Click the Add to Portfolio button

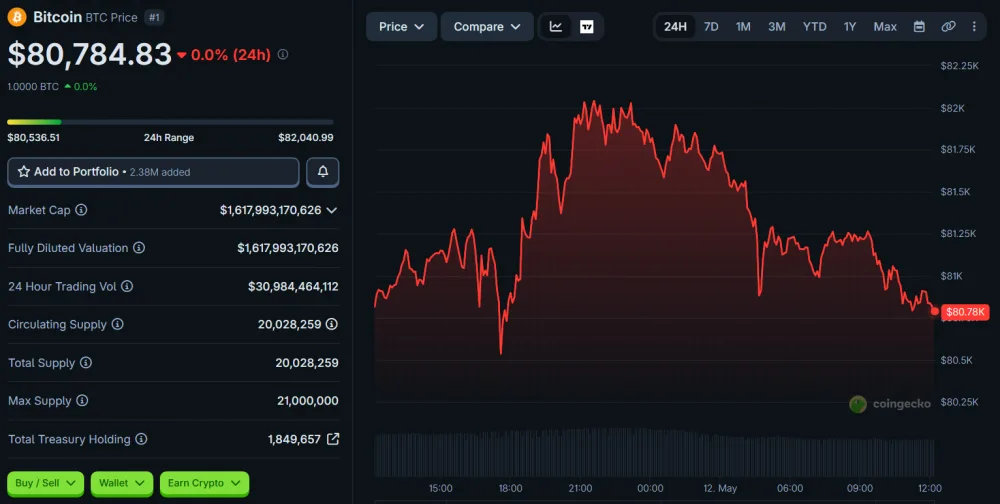point(153,172)
